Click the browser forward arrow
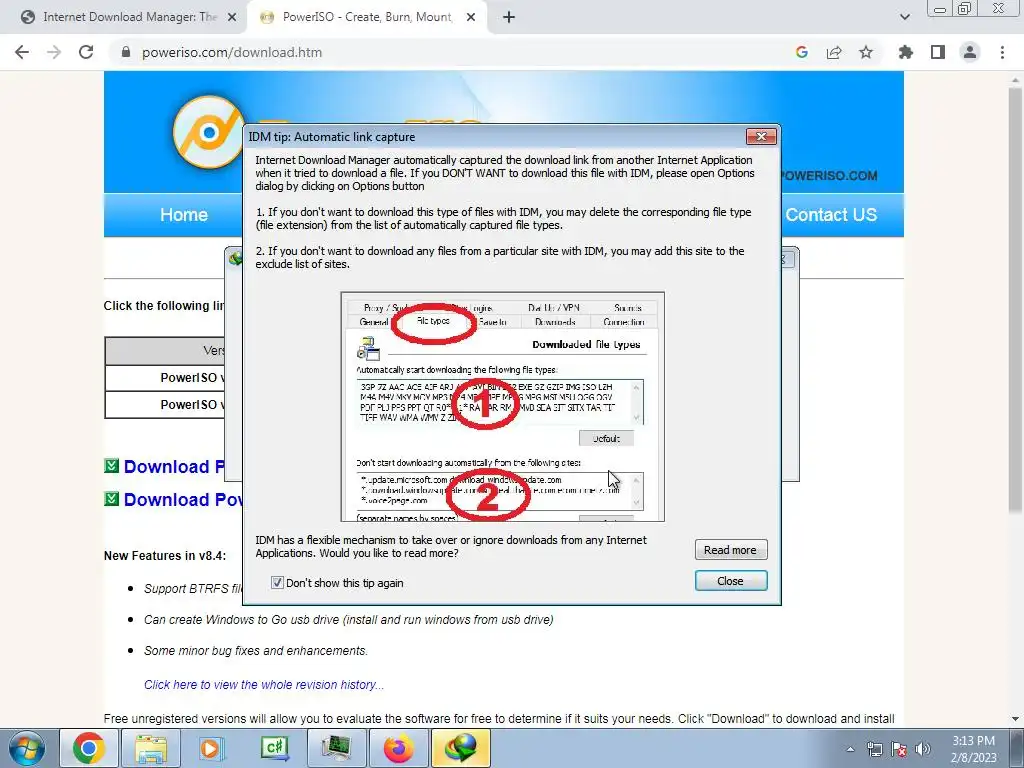This screenshot has width=1024, height=768. pyautogui.click(x=54, y=52)
